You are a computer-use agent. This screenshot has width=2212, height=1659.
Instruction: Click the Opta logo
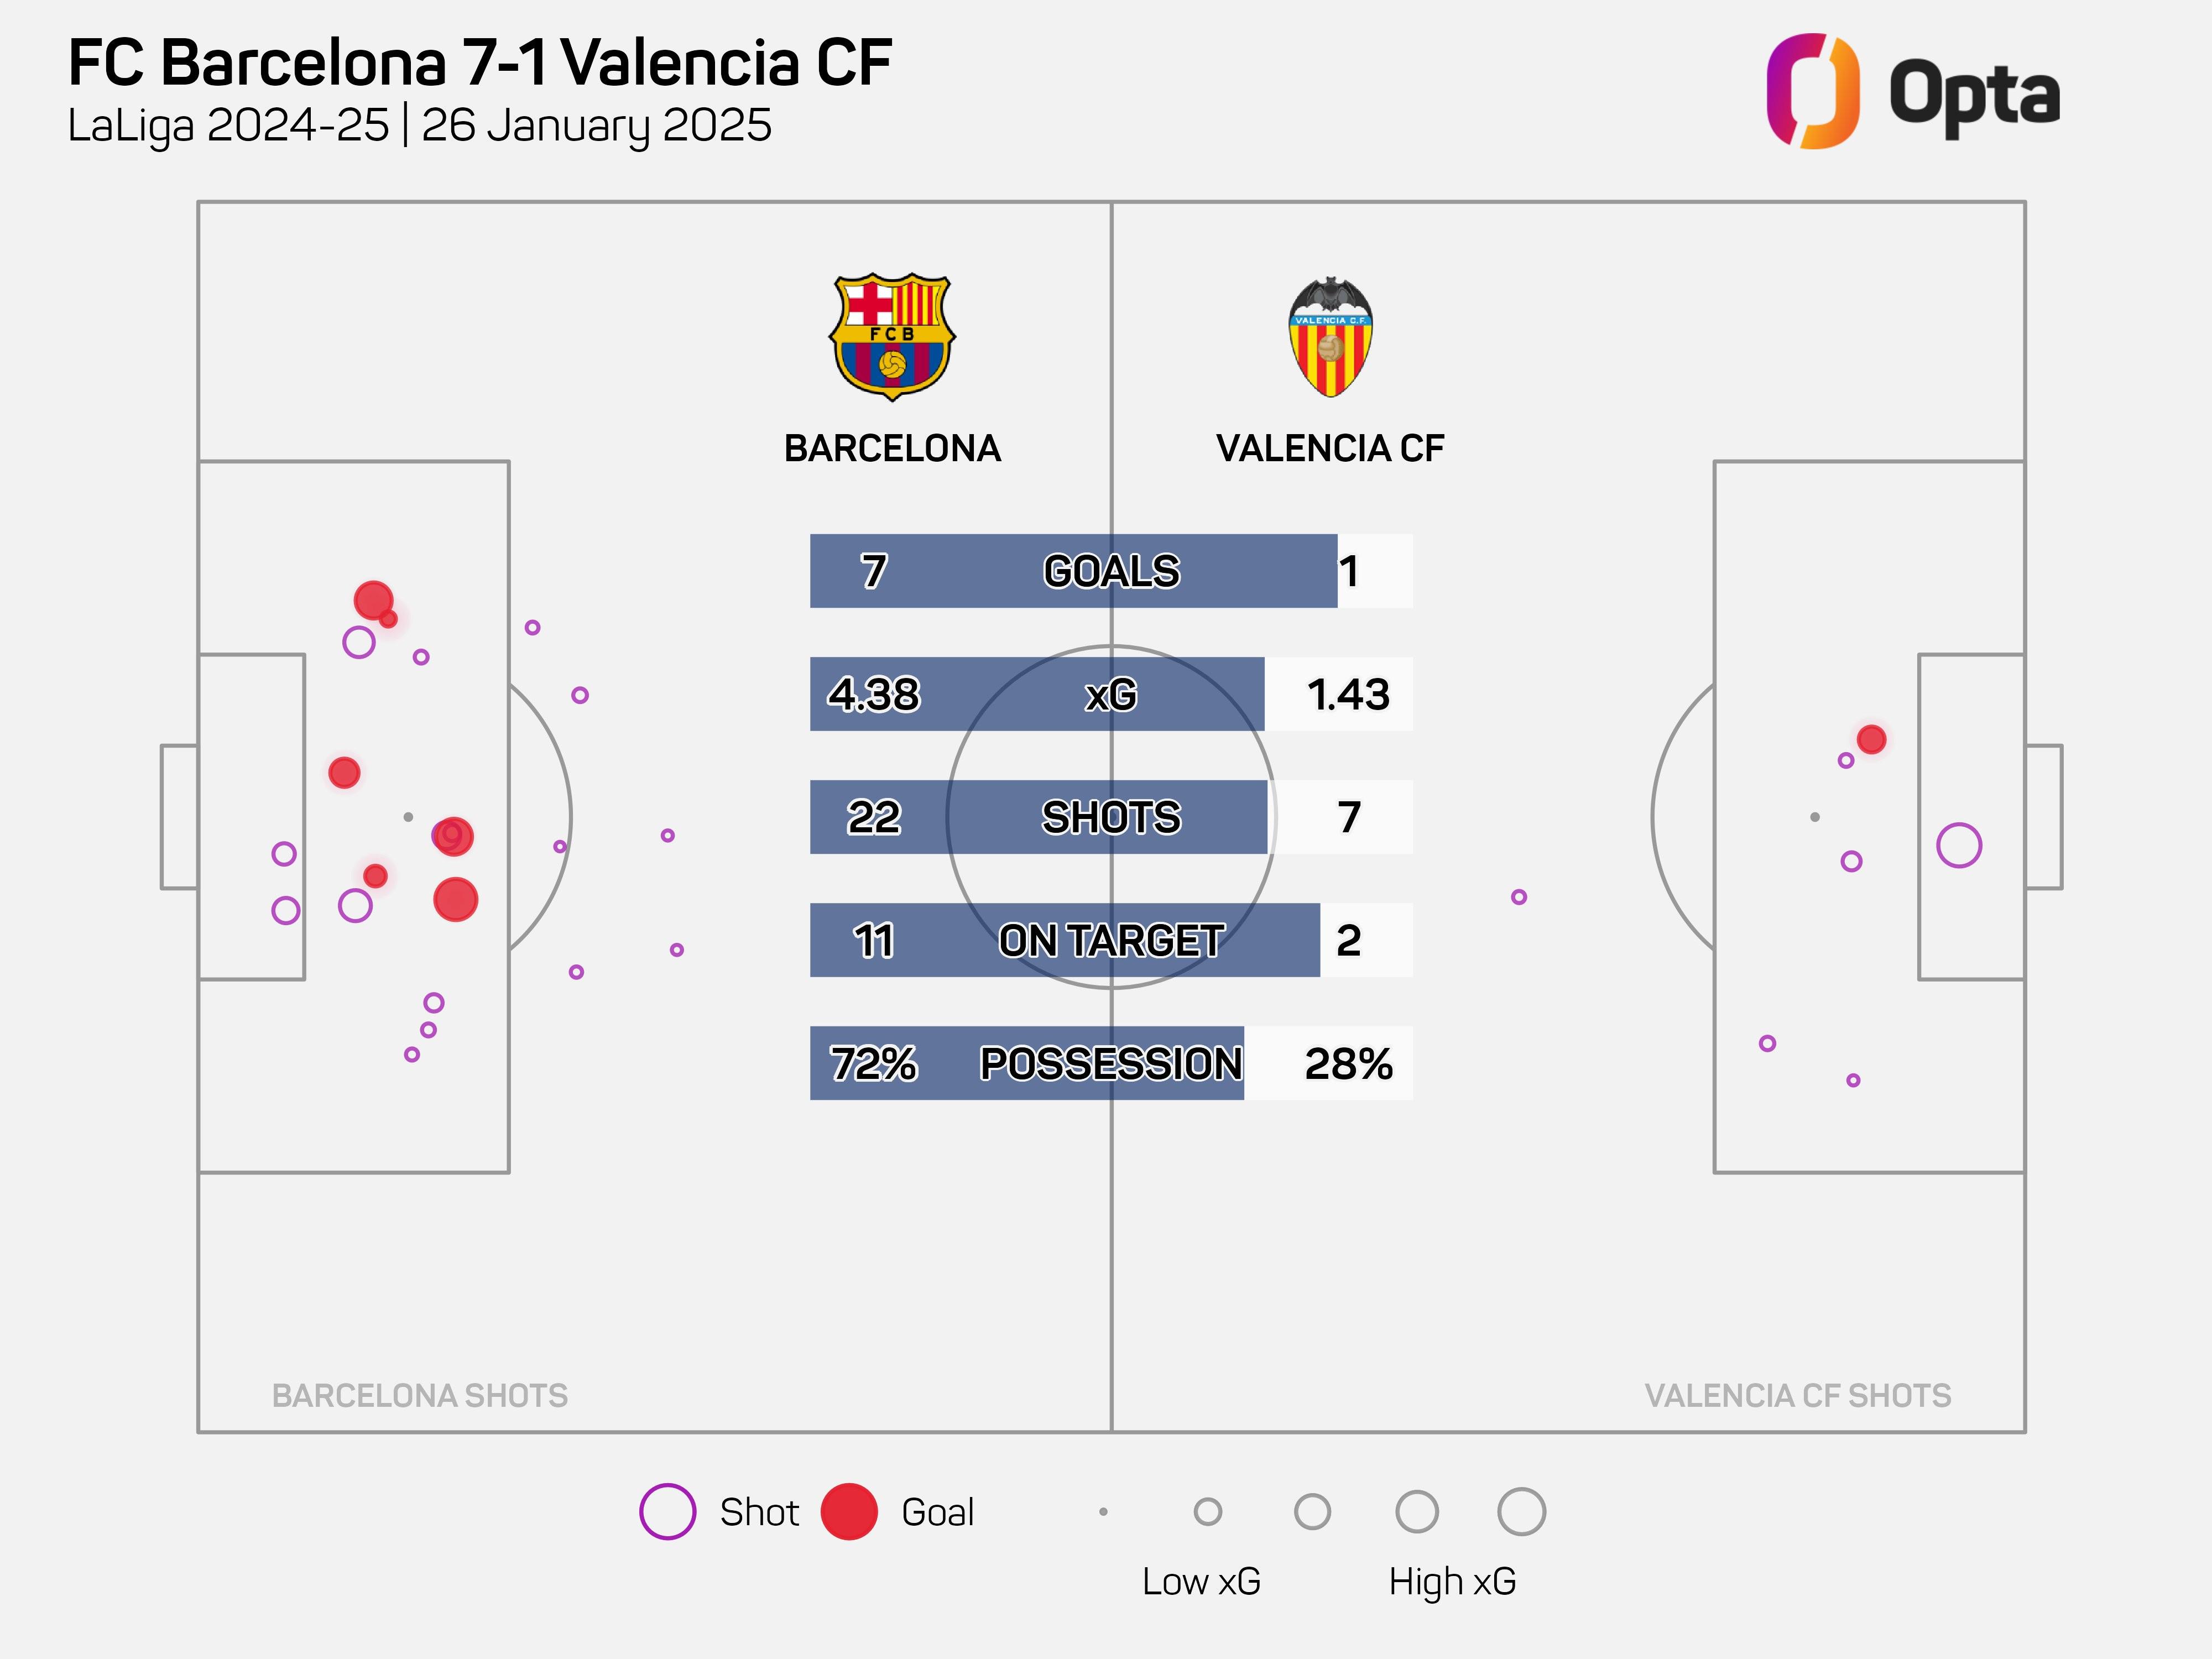pos(1912,92)
